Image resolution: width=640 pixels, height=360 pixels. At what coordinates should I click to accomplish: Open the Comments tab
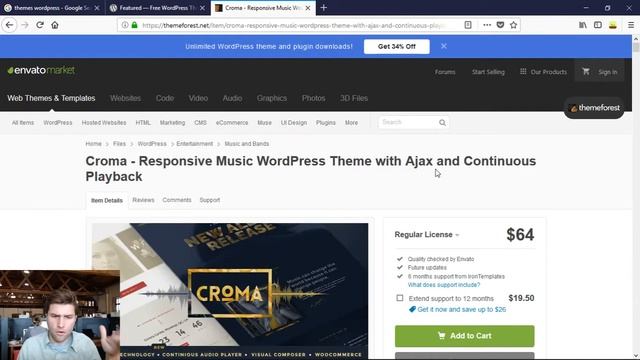point(177,200)
